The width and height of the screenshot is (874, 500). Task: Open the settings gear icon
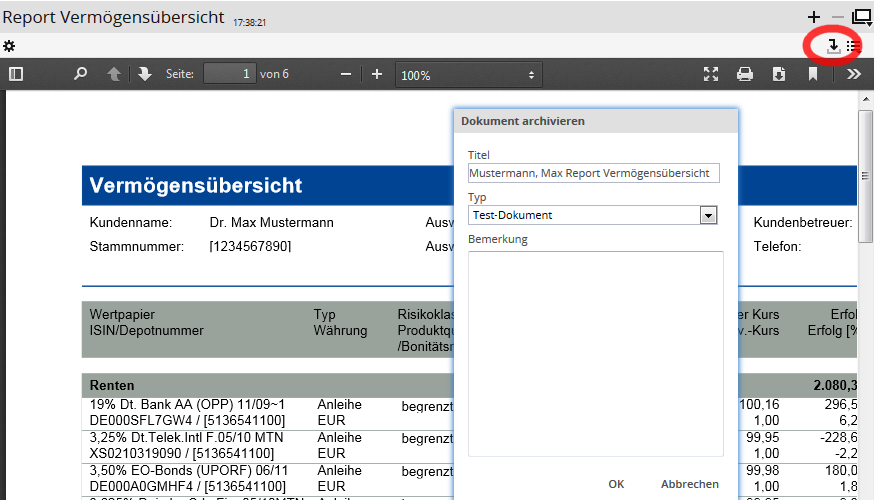pos(9,46)
